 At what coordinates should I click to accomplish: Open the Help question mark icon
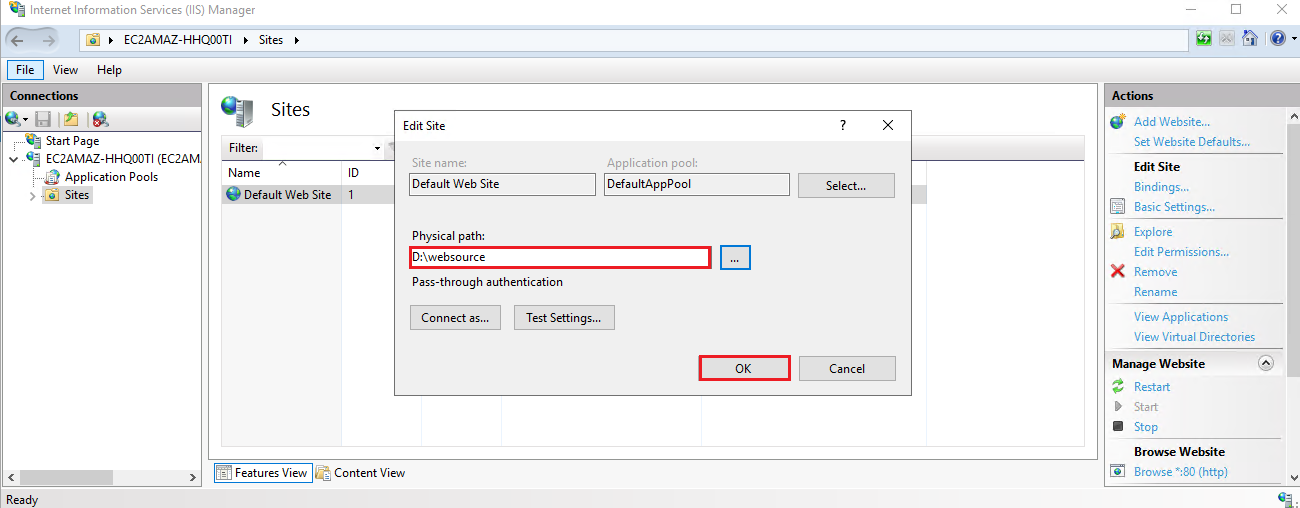pyautogui.click(x=1277, y=39)
